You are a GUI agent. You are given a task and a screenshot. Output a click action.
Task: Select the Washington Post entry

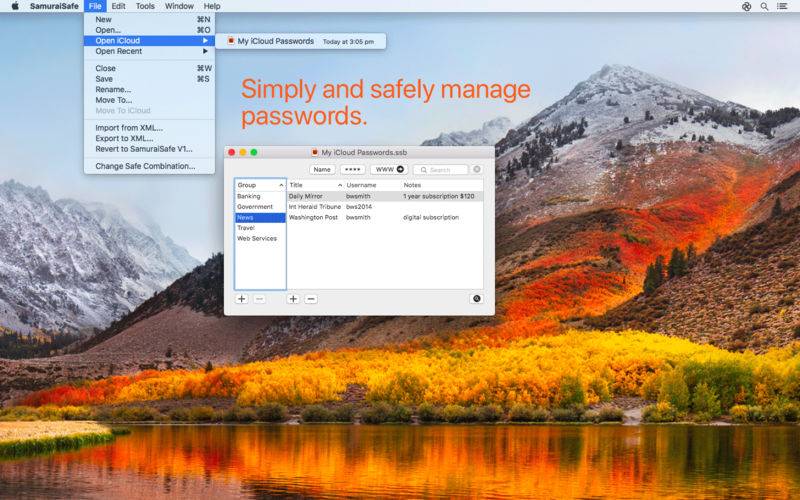tap(385, 218)
